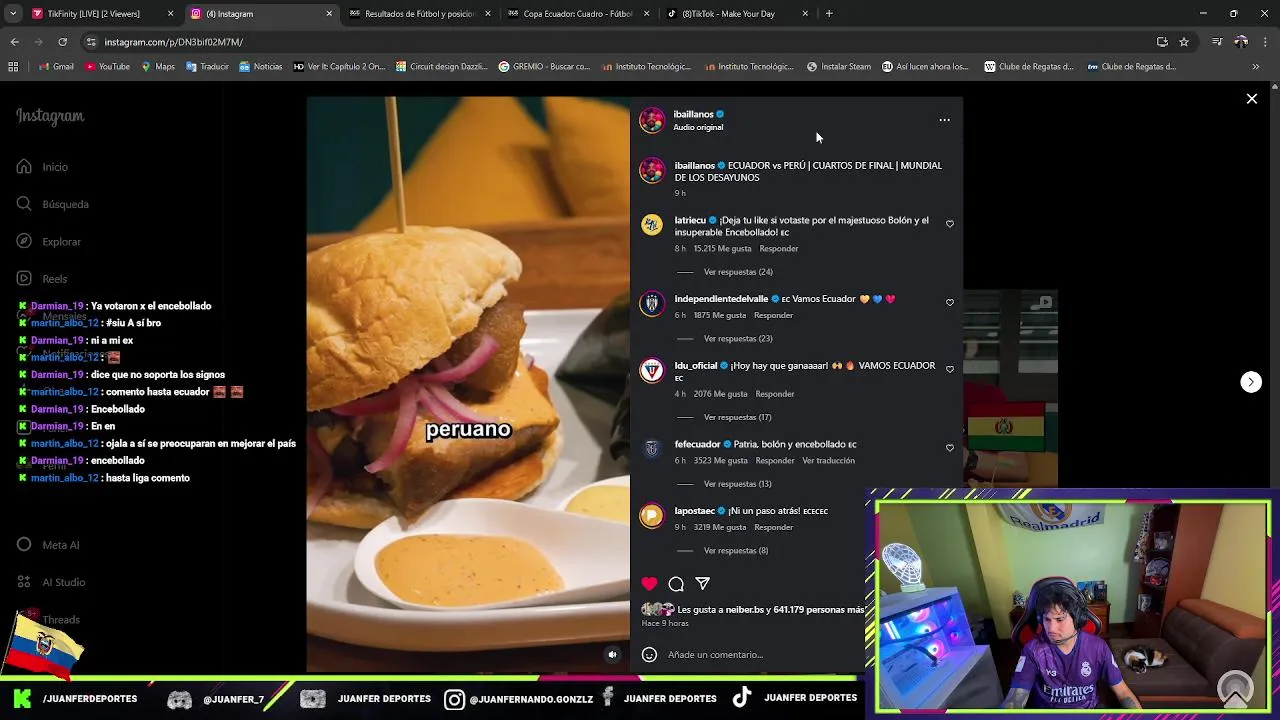Share the post via paper plane icon

(703, 584)
